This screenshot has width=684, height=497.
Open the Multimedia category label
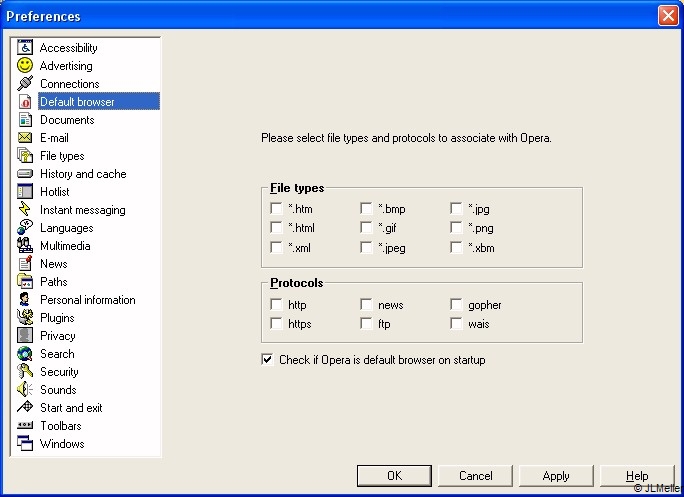[x=65, y=245]
